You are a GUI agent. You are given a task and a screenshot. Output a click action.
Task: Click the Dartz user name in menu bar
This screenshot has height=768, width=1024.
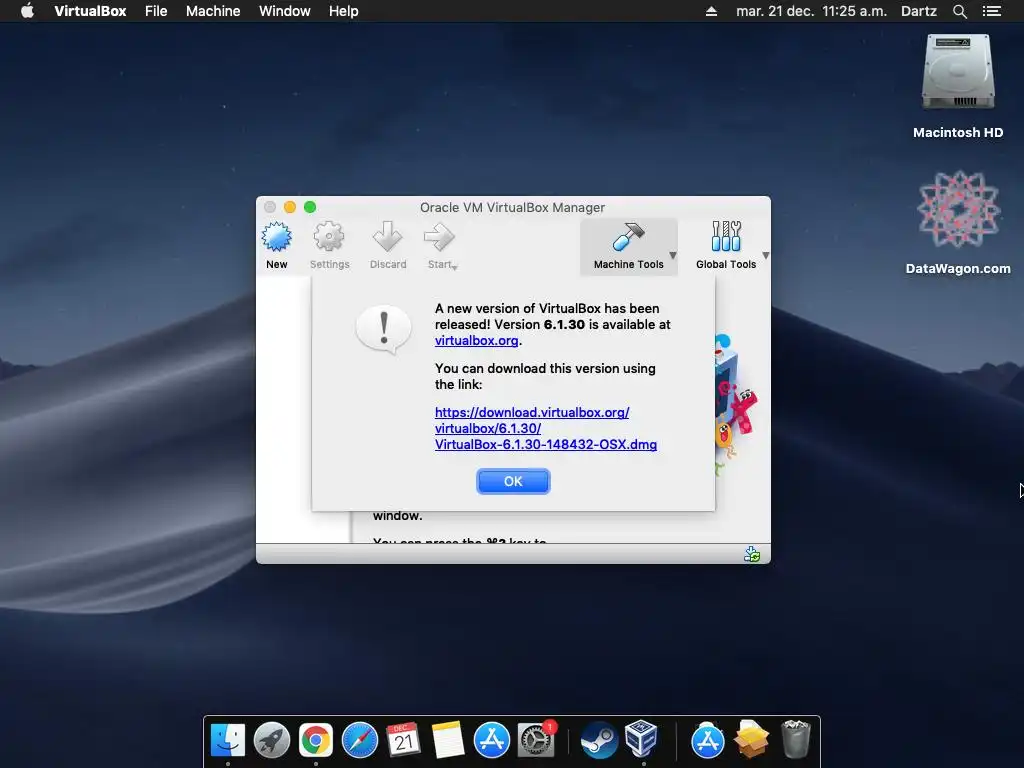tap(919, 11)
